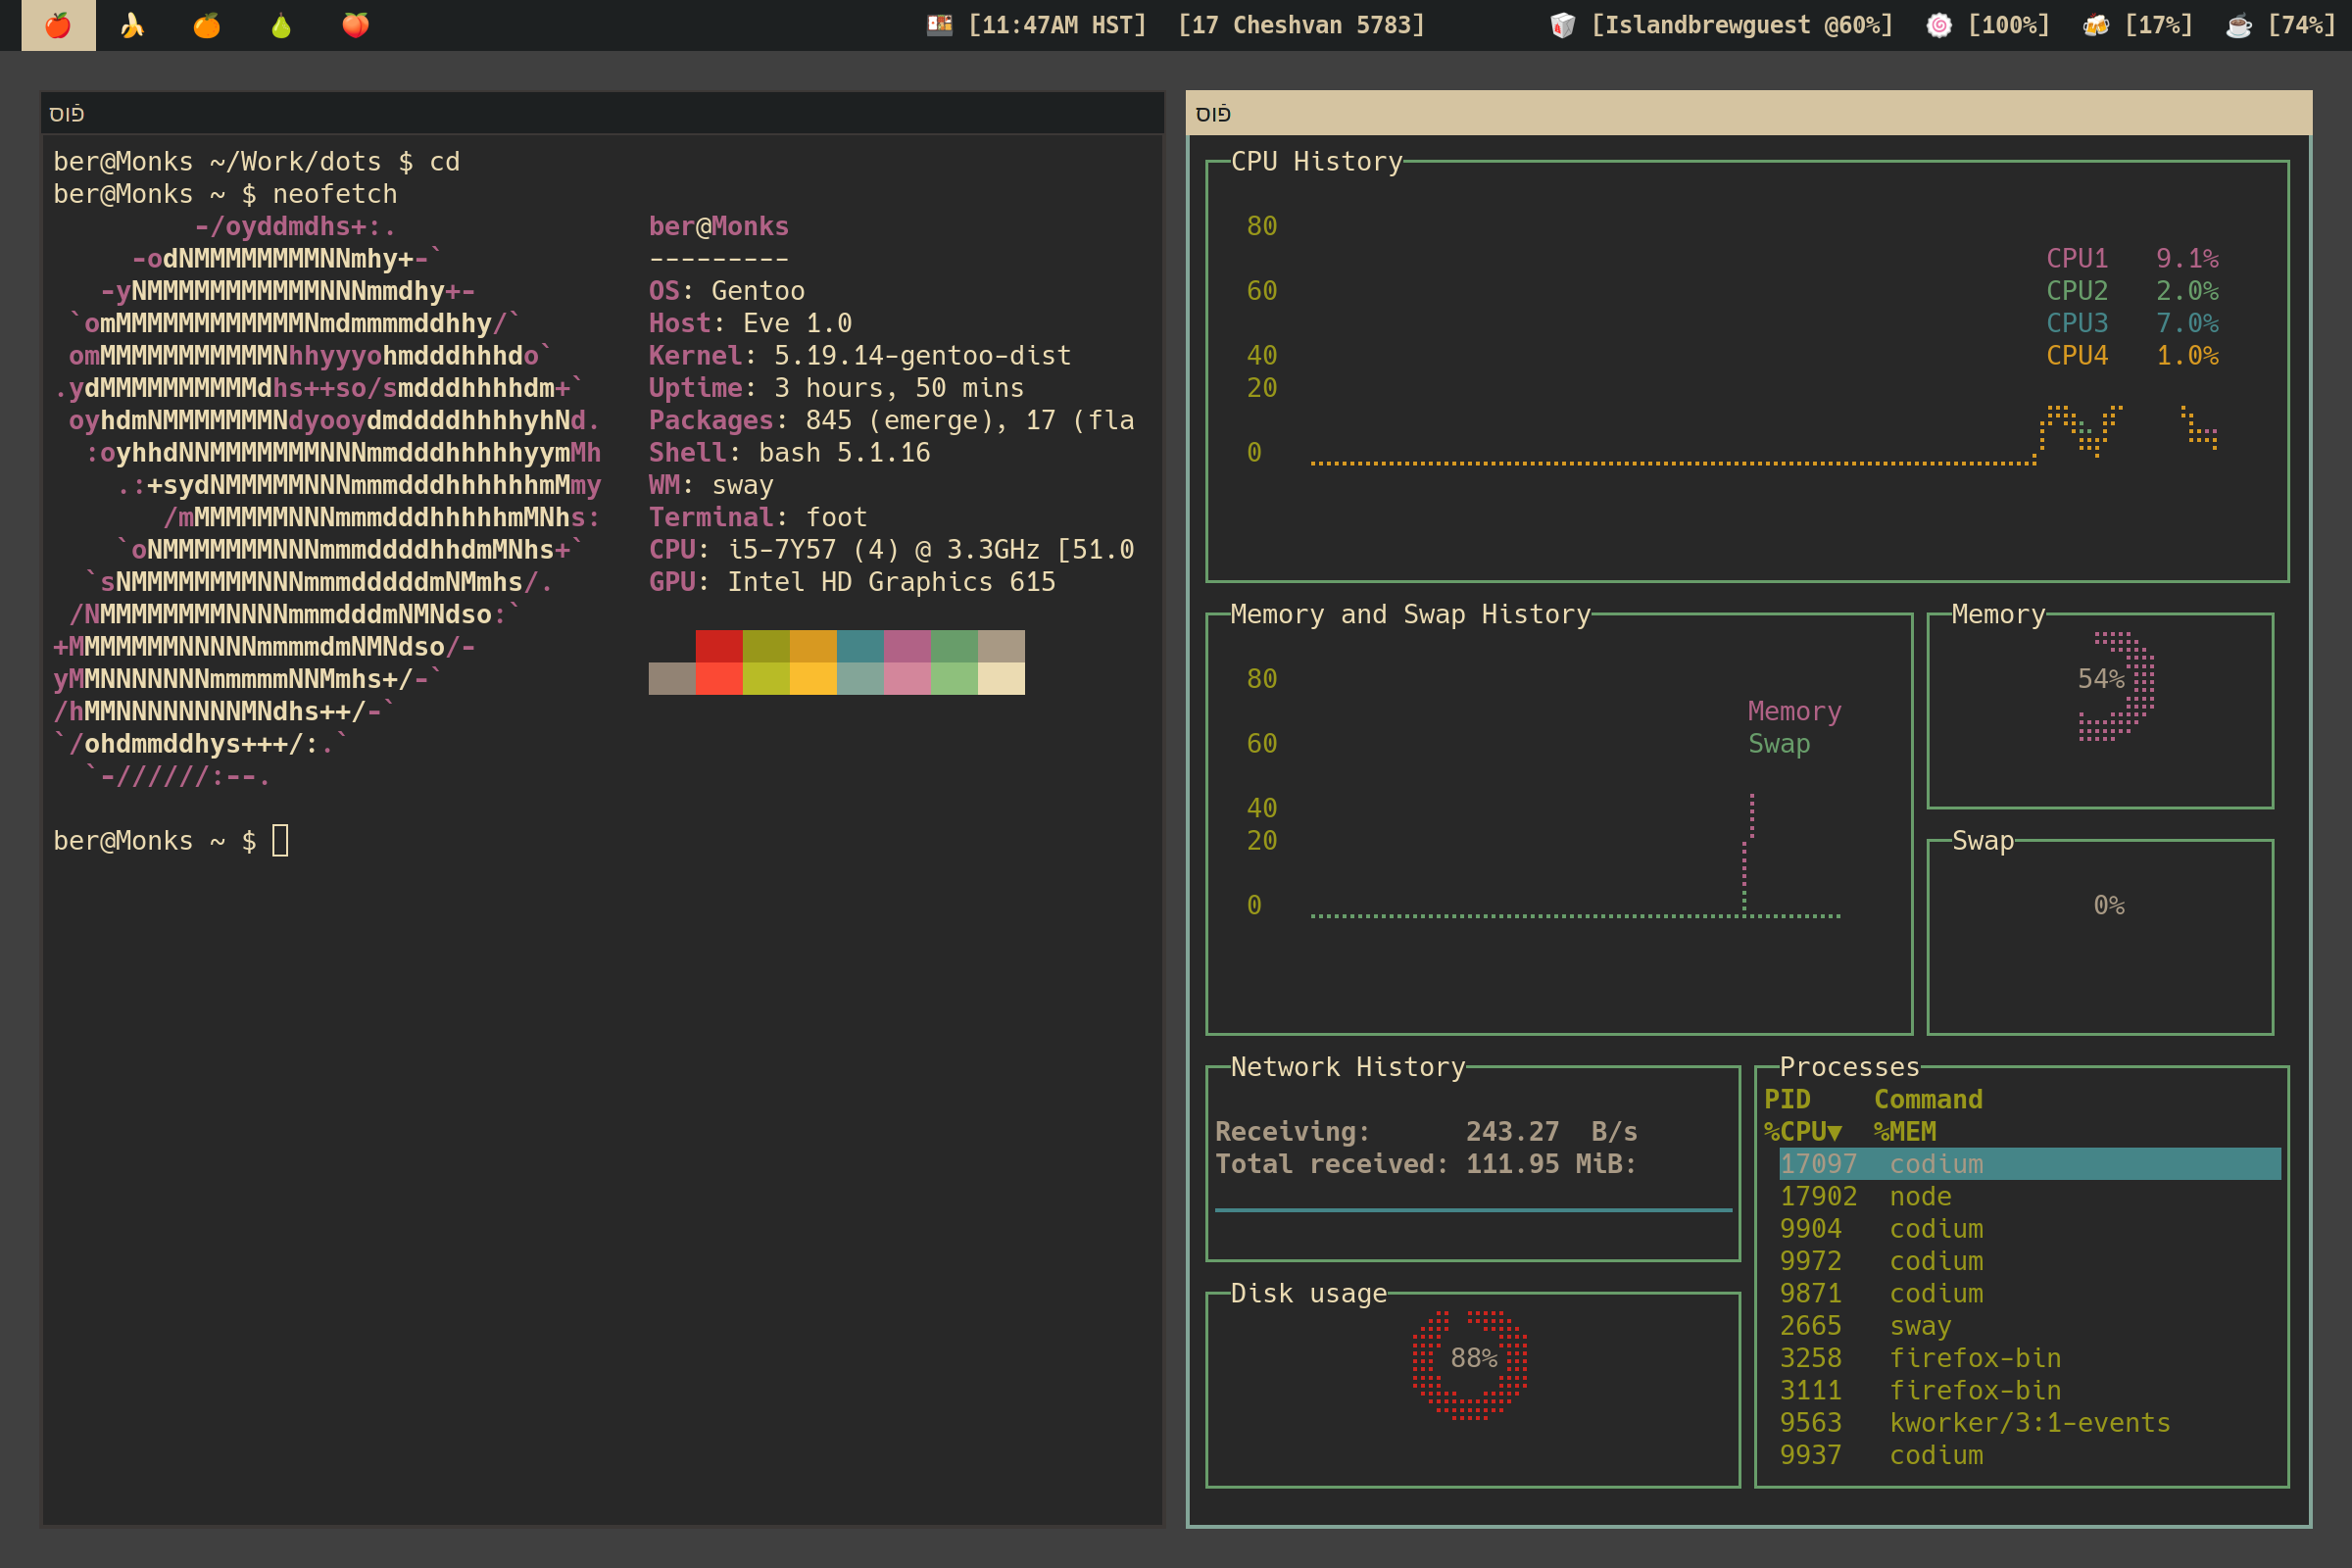The height and width of the screenshot is (1568, 2352).
Task: Switch to the banana workspace icon
Action: tap(132, 25)
